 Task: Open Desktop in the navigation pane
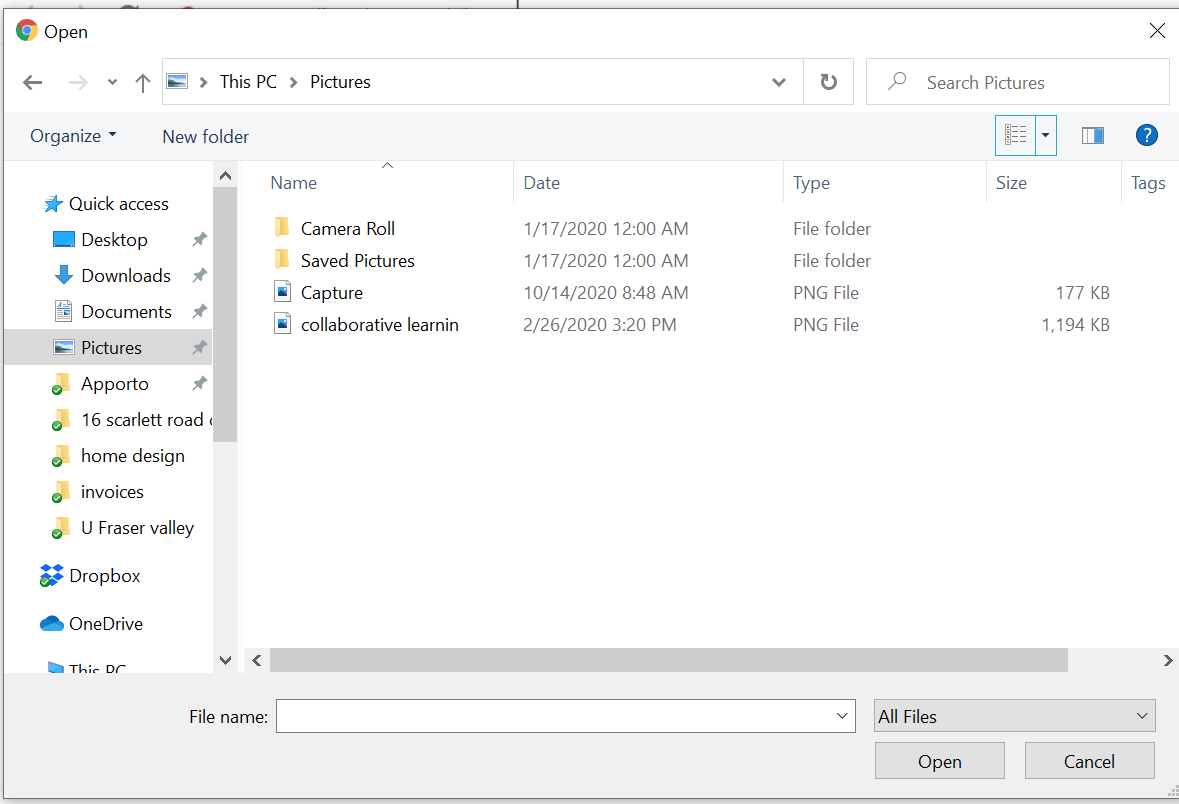114,240
